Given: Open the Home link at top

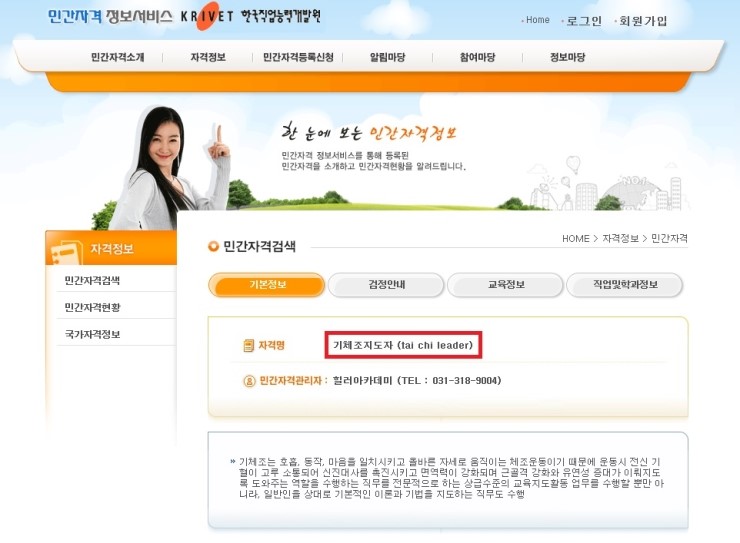Looking at the screenshot, I should (538, 20).
